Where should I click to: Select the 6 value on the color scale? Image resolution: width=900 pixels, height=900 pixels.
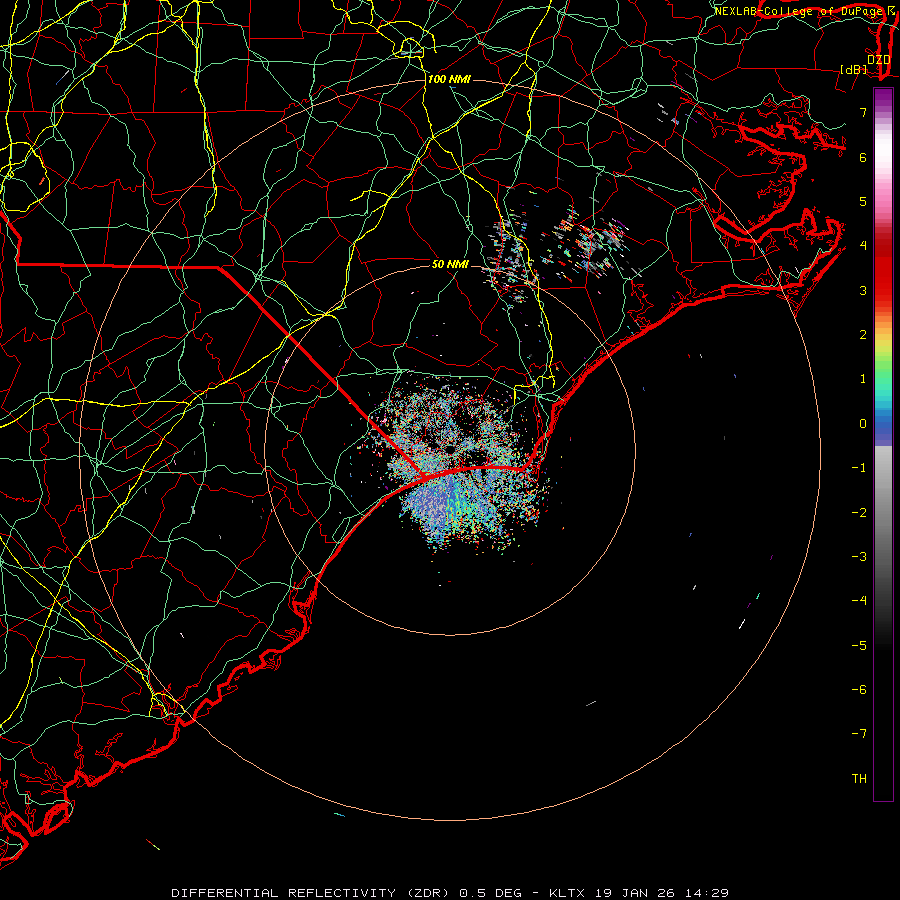pos(863,157)
